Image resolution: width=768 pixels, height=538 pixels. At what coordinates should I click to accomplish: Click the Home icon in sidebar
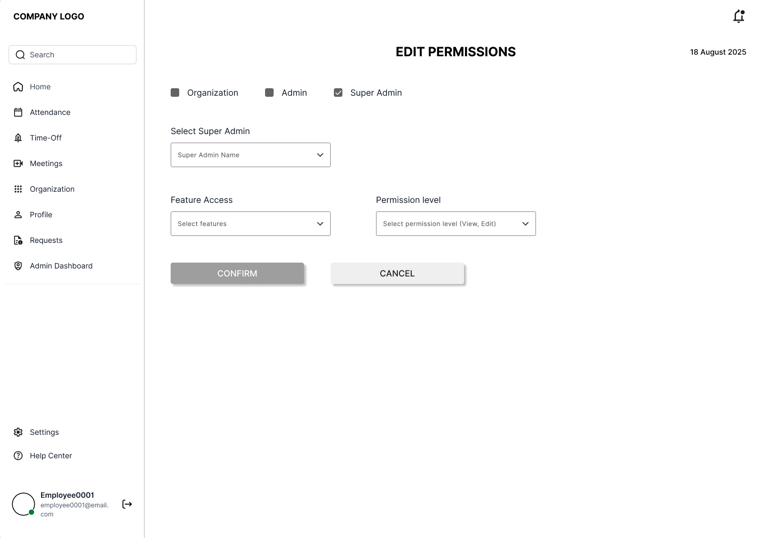tap(18, 87)
